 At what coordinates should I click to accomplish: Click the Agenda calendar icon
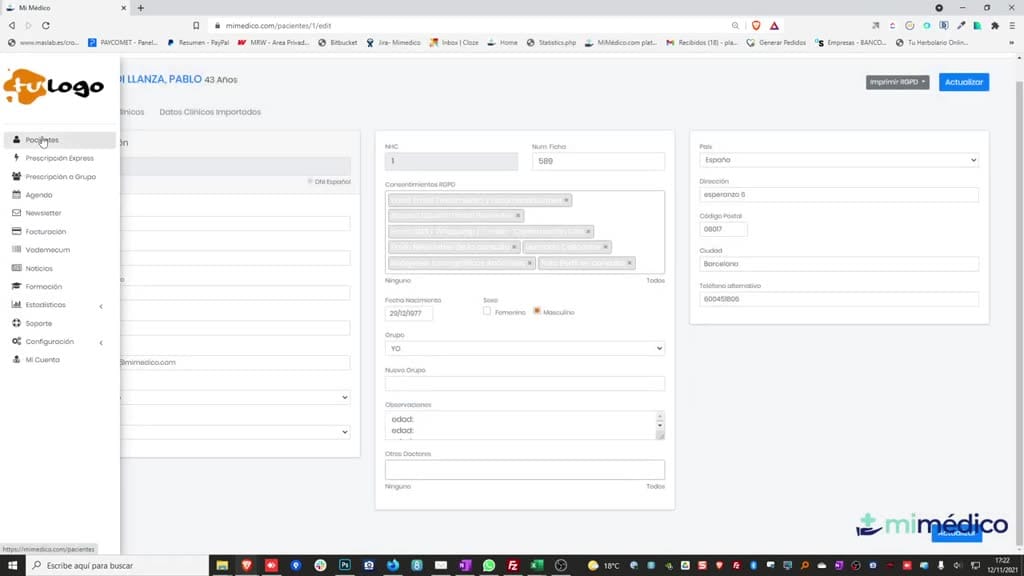click(x=16, y=195)
